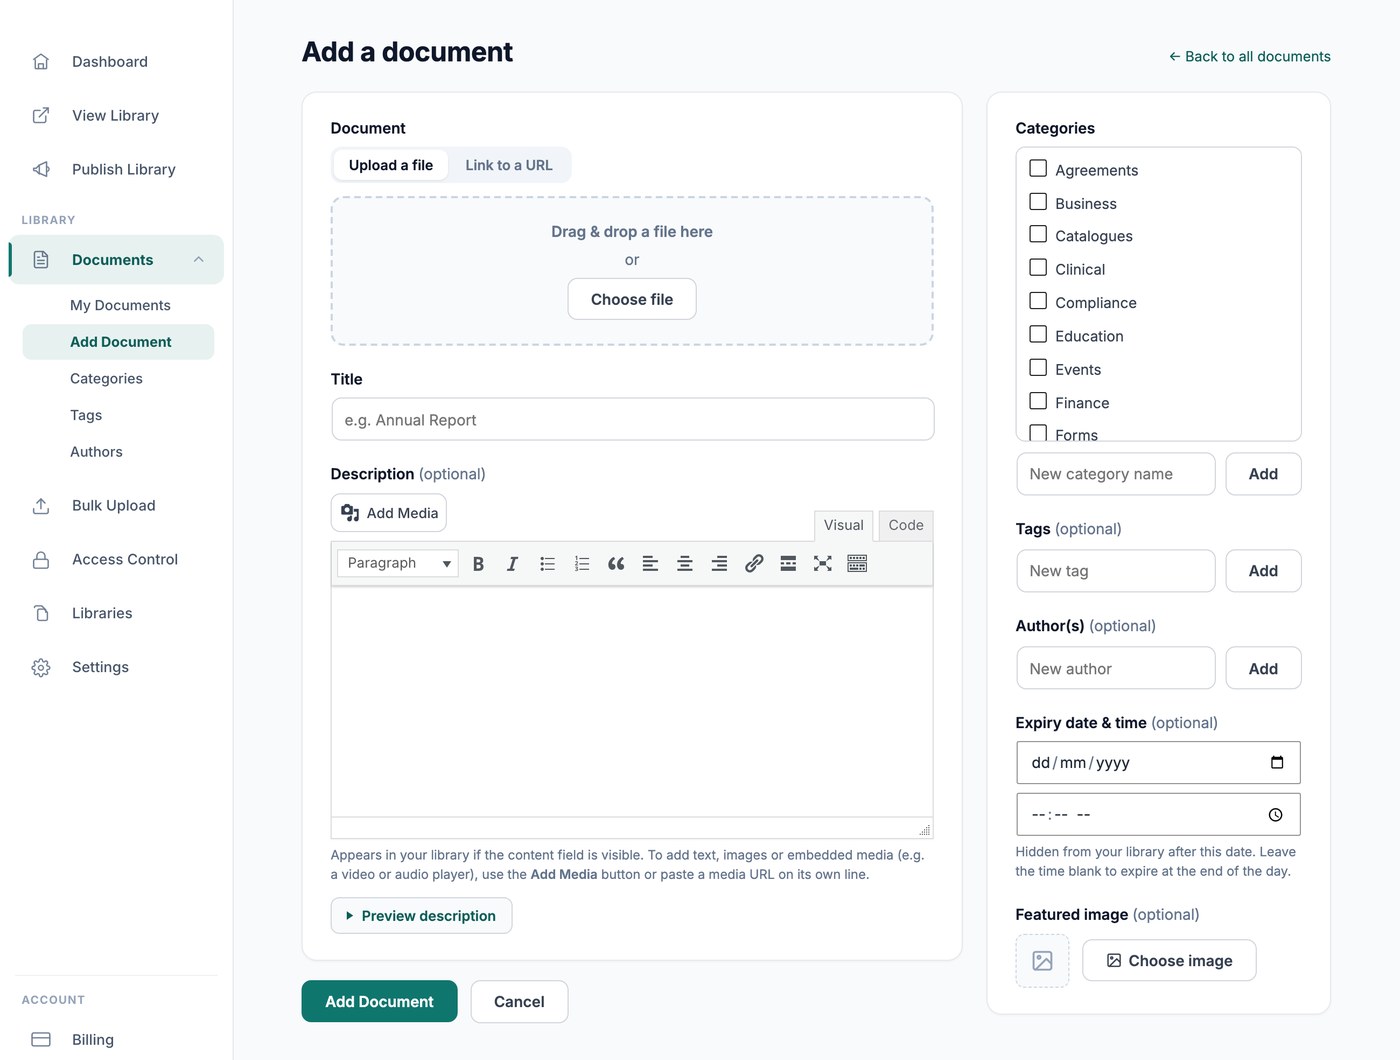Click the editor resize handle corner

[x=925, y=830]
